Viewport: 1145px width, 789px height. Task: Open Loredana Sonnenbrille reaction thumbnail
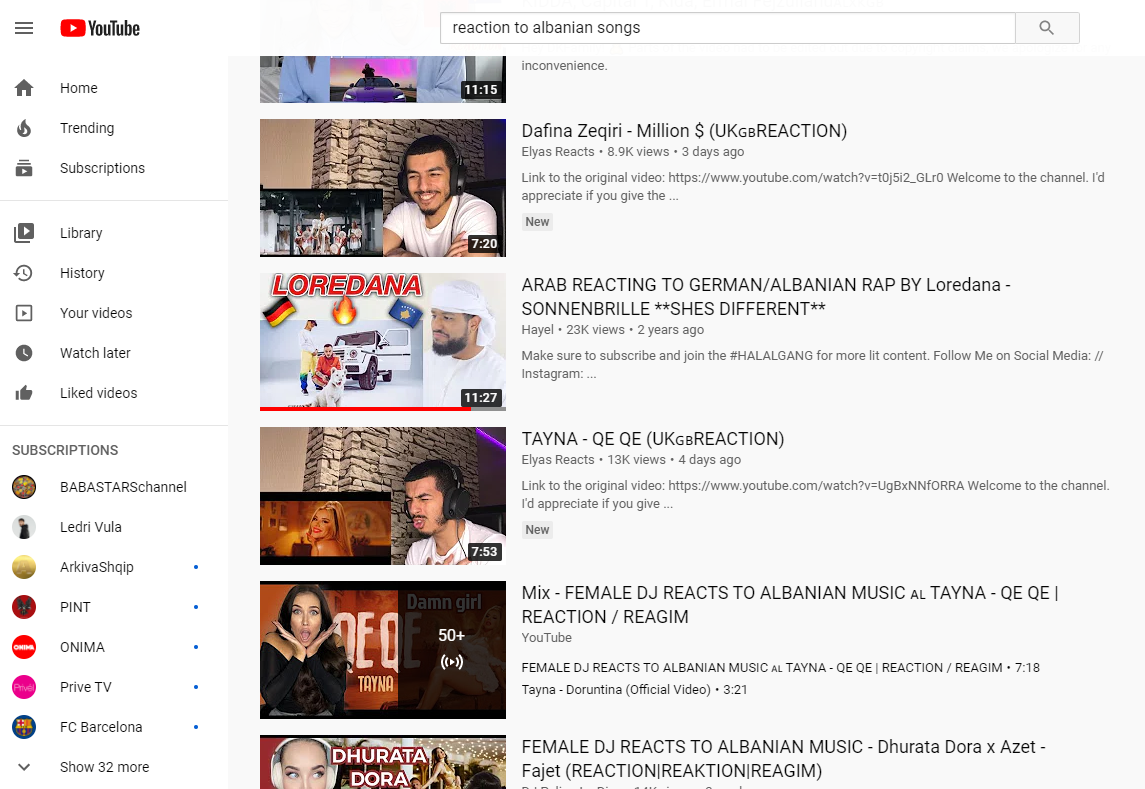click(383, 342)
